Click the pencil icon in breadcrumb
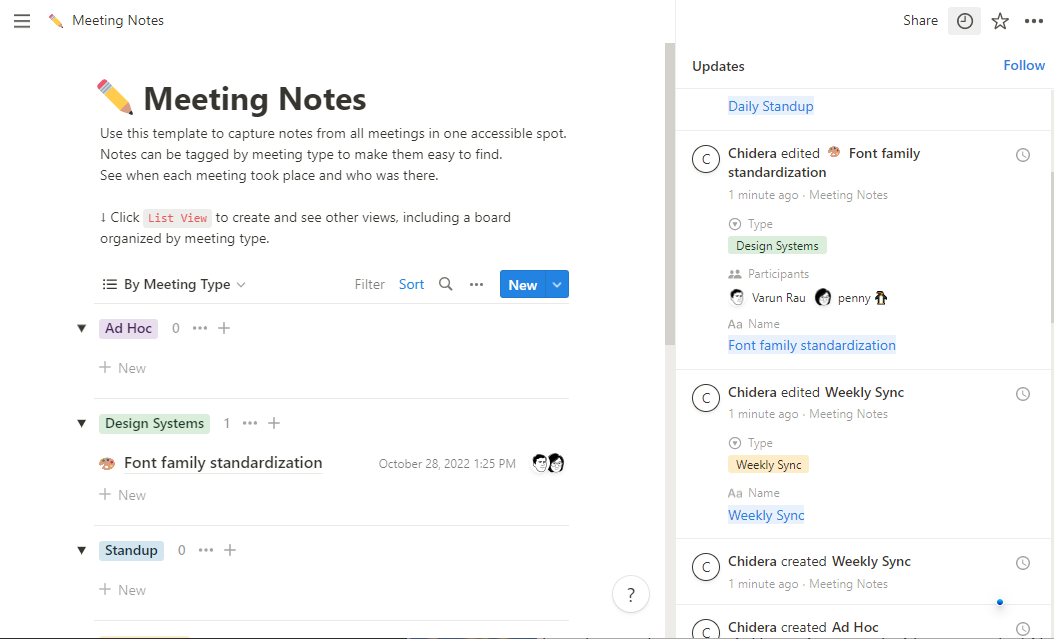The height and width of the screenshot is (639, 1054). (x=56, y=21)
